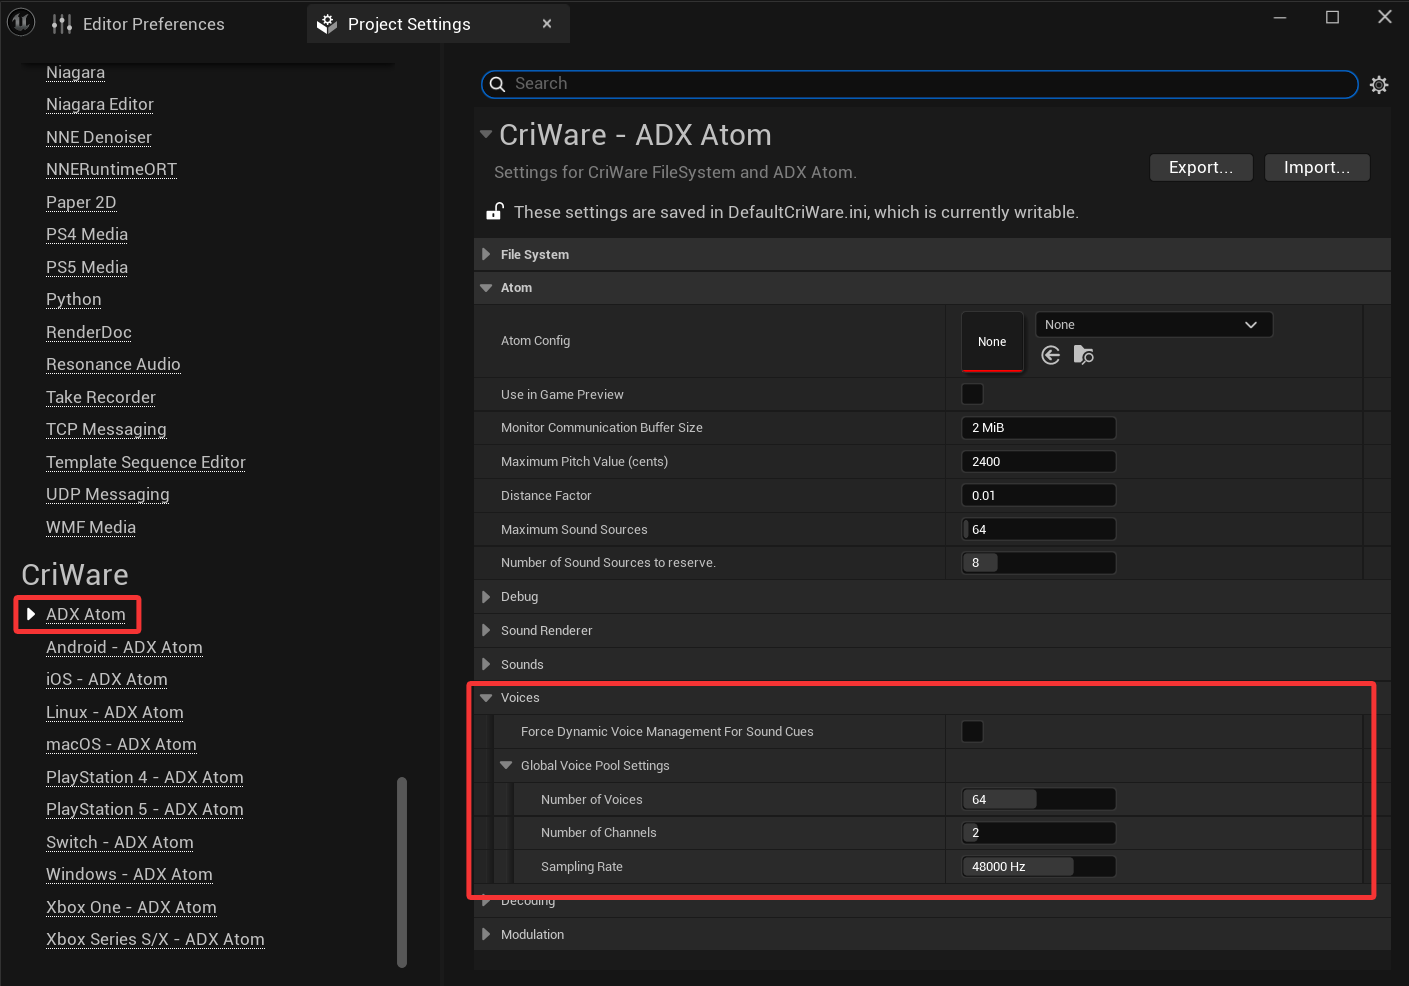This screenshot has height=986, width=1409.
Task: Click the Project Settings tab gear icon
Action: [x=327, y=24]
